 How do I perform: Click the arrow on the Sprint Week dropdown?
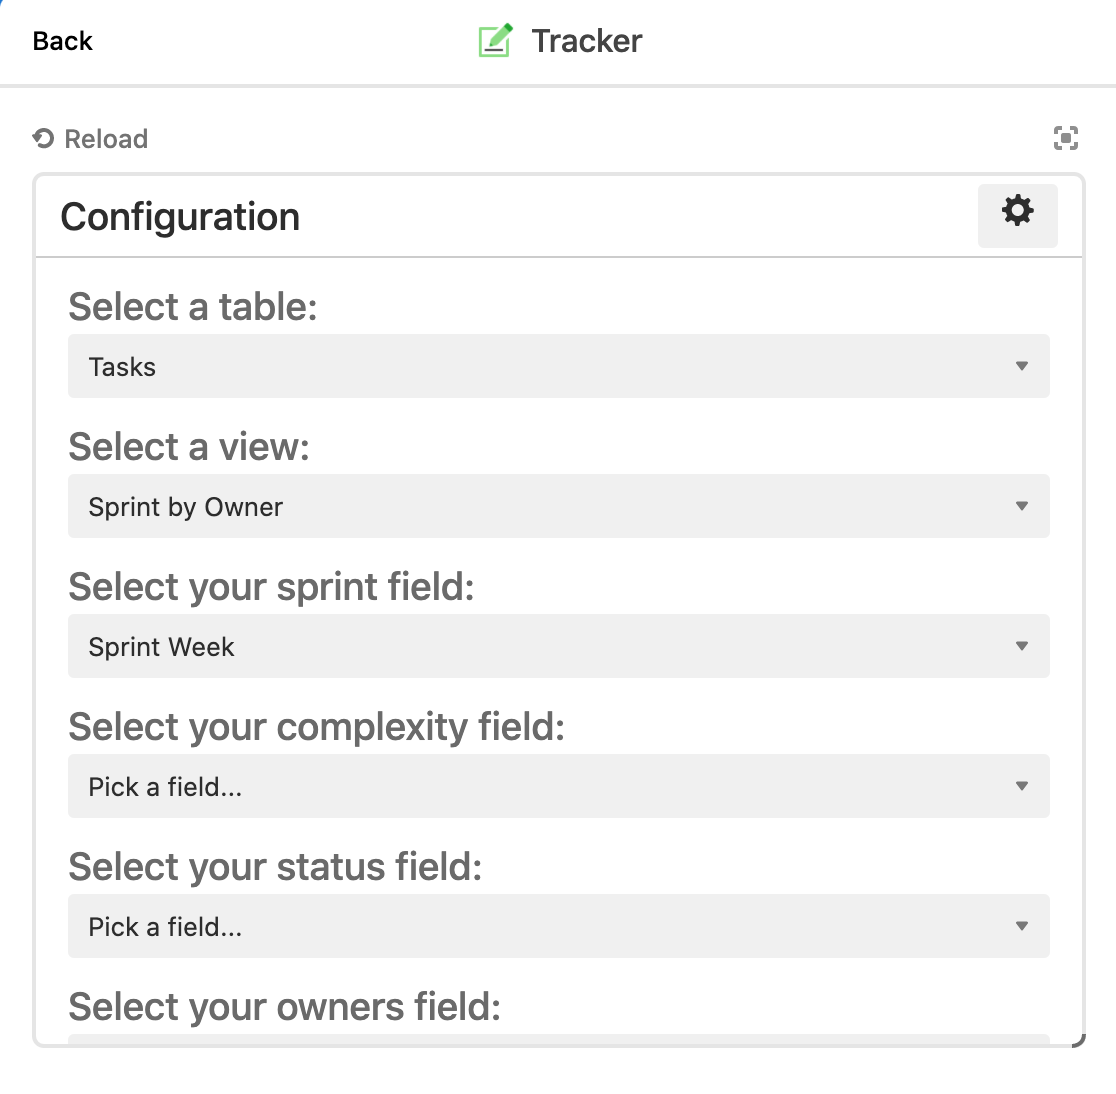(1021, 647)
